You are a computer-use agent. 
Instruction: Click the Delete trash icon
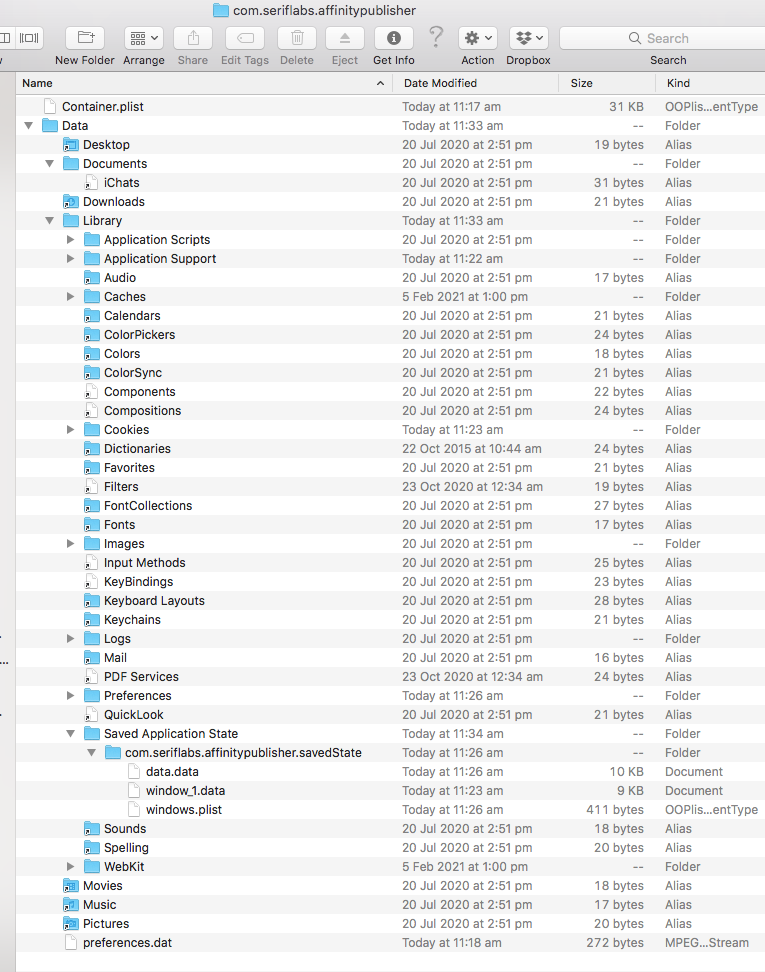(x=297, y=38)
